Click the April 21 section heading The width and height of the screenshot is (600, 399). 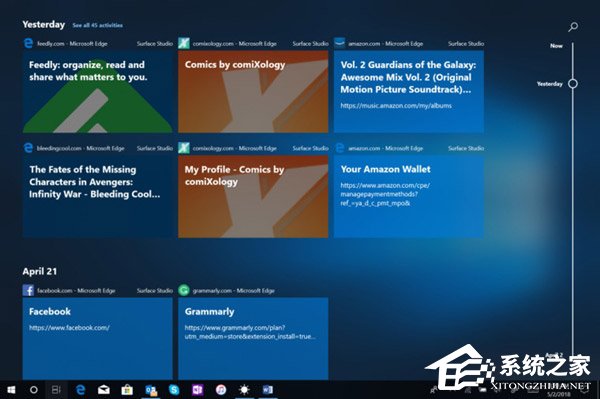40,271
